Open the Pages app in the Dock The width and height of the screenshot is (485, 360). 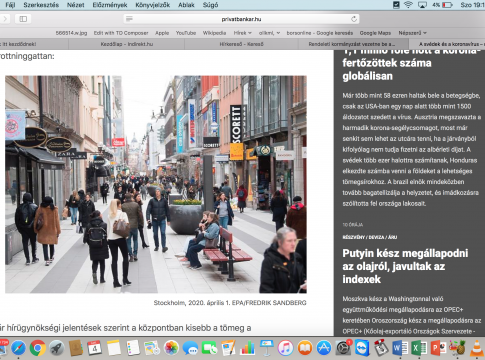(x=228, y=348)
